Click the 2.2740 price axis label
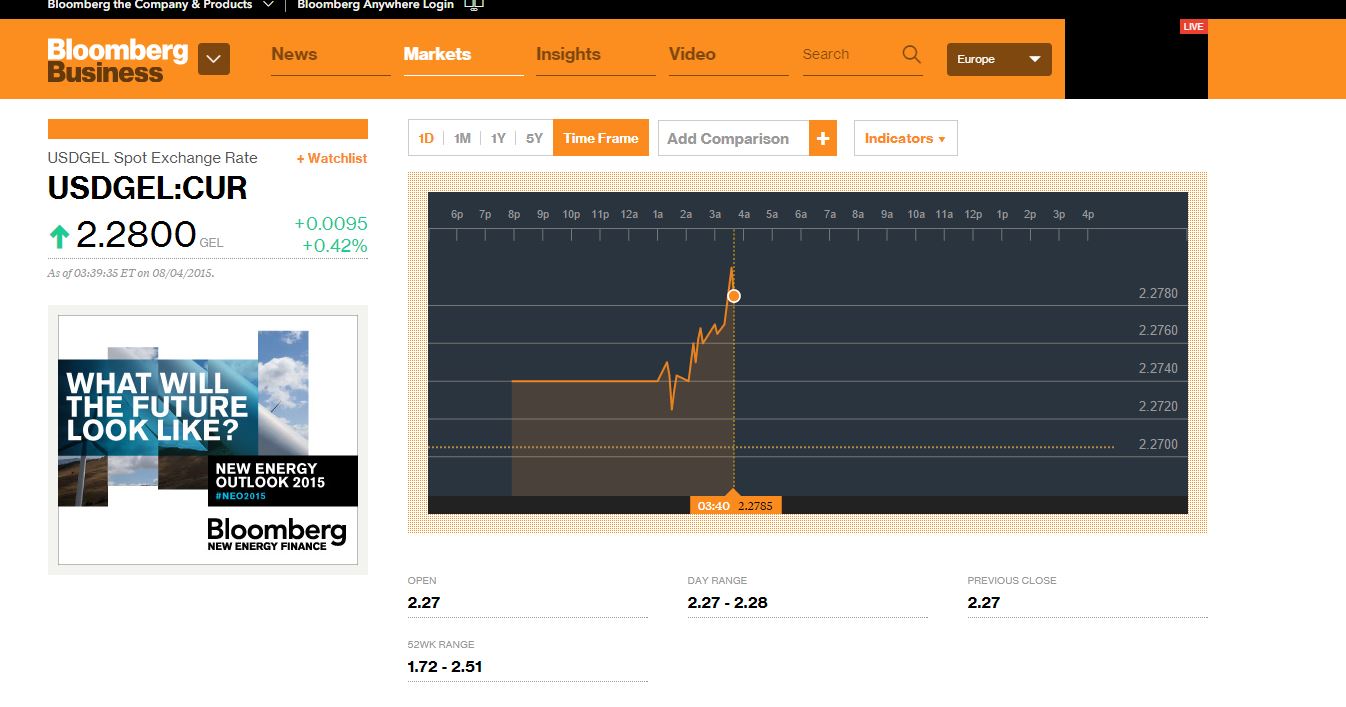The width and height of the screenshot is (1346, 707). click(1158, 369)
